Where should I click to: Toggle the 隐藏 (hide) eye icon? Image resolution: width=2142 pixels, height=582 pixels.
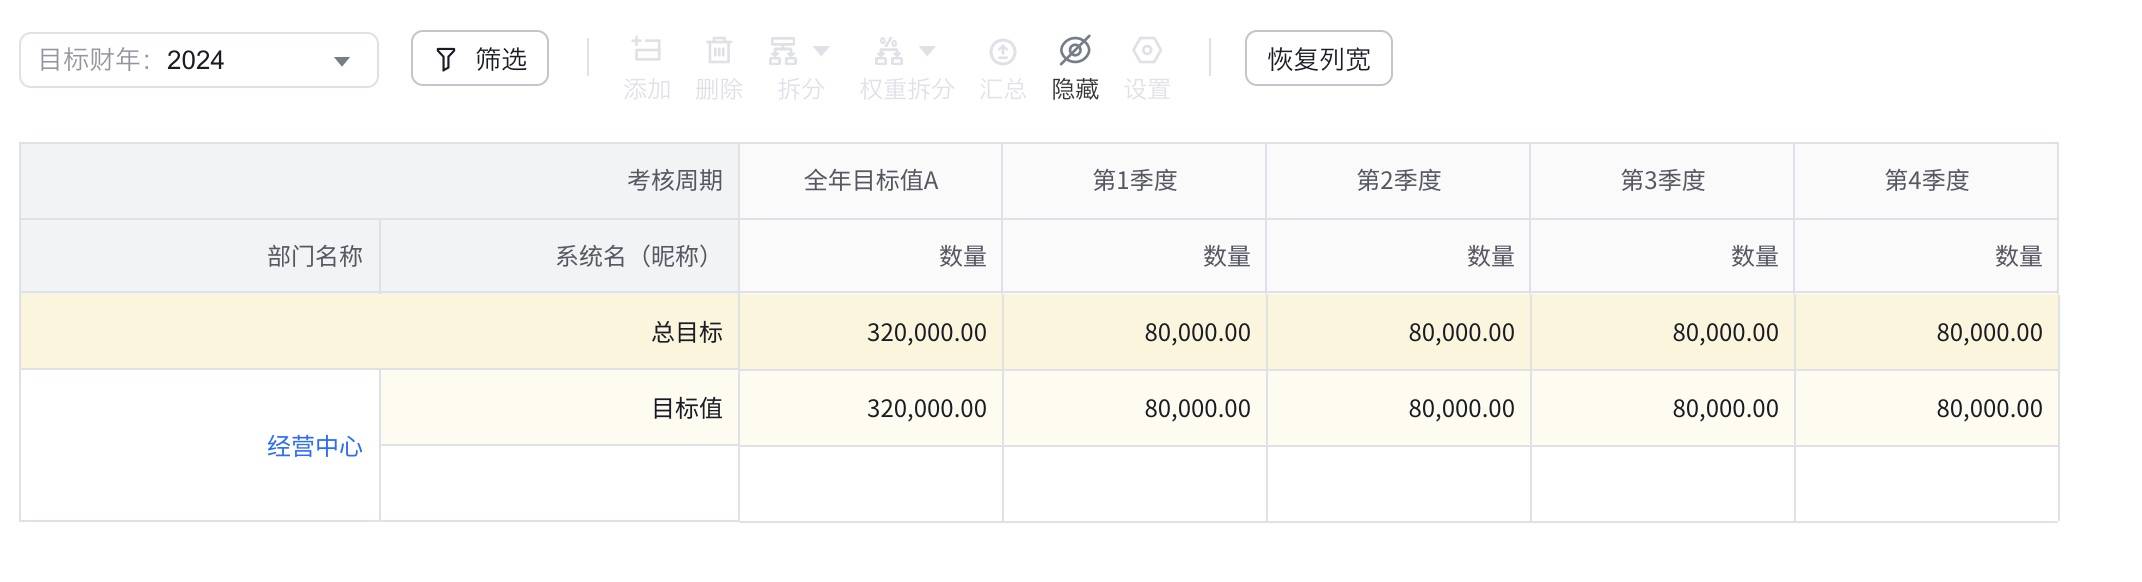pyautogui.click(x=1075, y=50)
